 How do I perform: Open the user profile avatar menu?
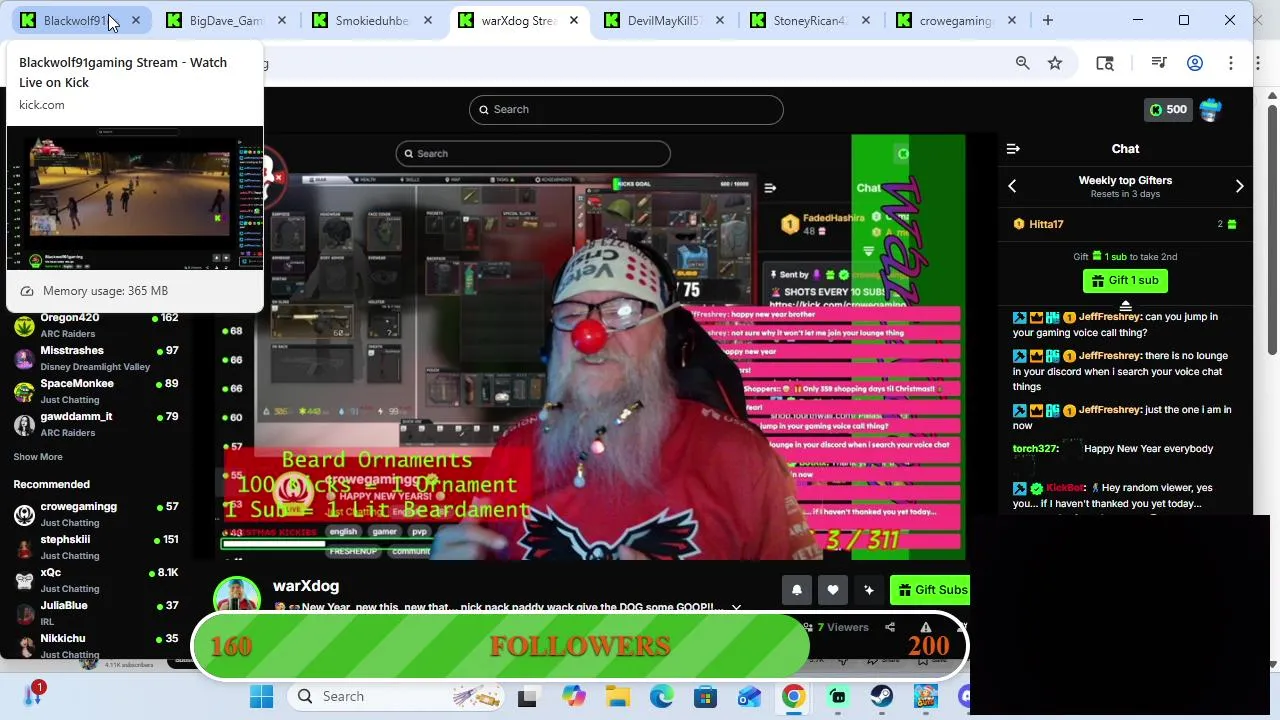coord(1211,110)
